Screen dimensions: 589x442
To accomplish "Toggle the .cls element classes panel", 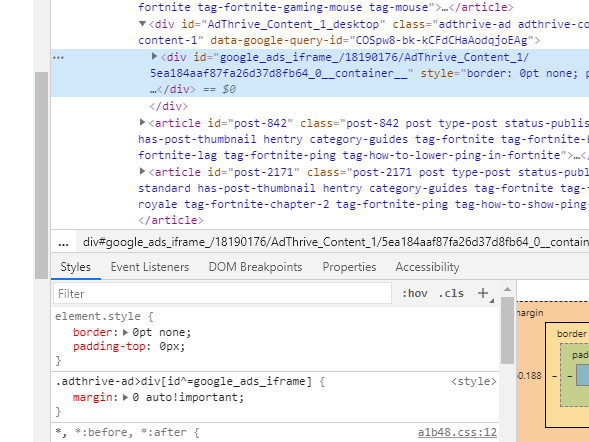I will tap(451, 293).
